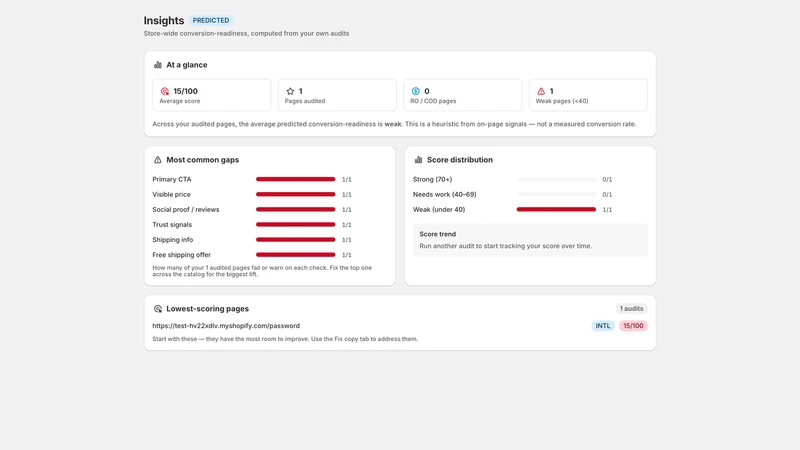The height and width of the screenshot is (450, 800).
Task: Click the Shipping info label
Action: (x=172, y=239)
